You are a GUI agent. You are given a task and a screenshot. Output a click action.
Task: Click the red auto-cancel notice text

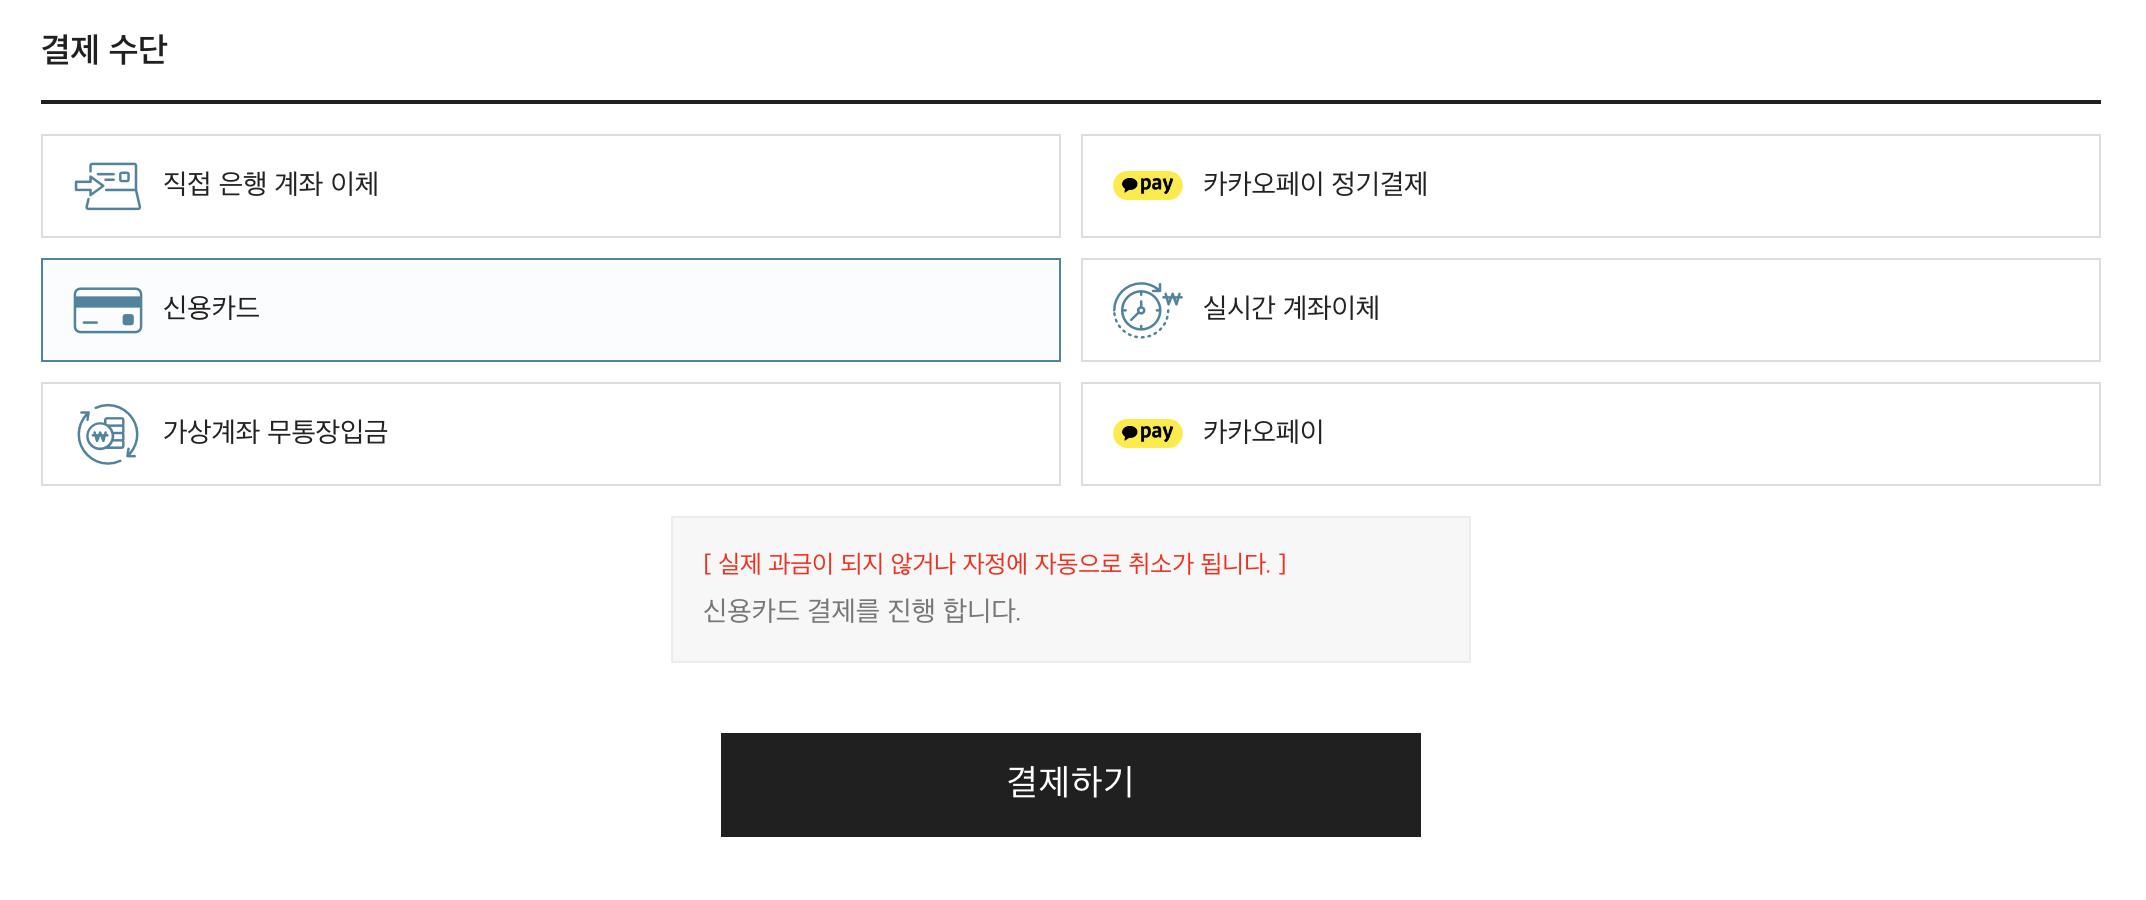click(x=994, y=564)
